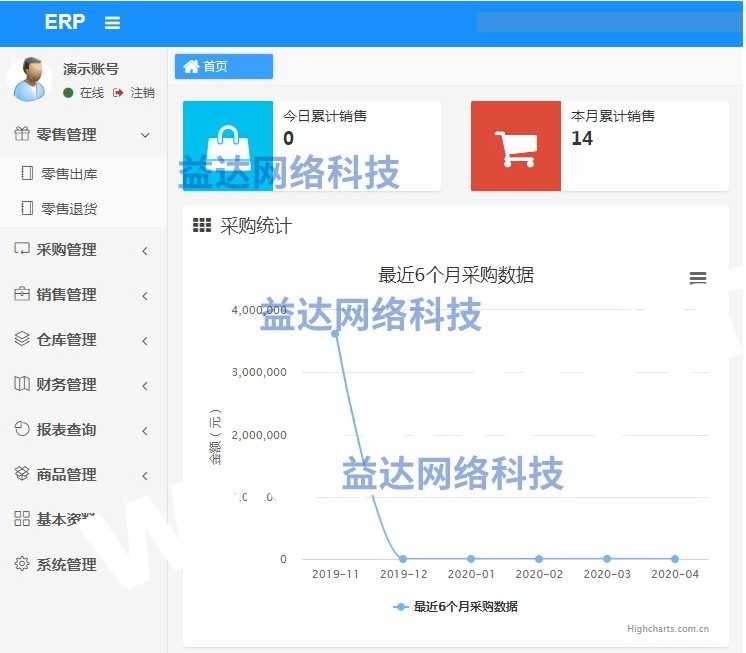
Task: Expand the 报表查询 menu arrow
Action: [145, 431]
